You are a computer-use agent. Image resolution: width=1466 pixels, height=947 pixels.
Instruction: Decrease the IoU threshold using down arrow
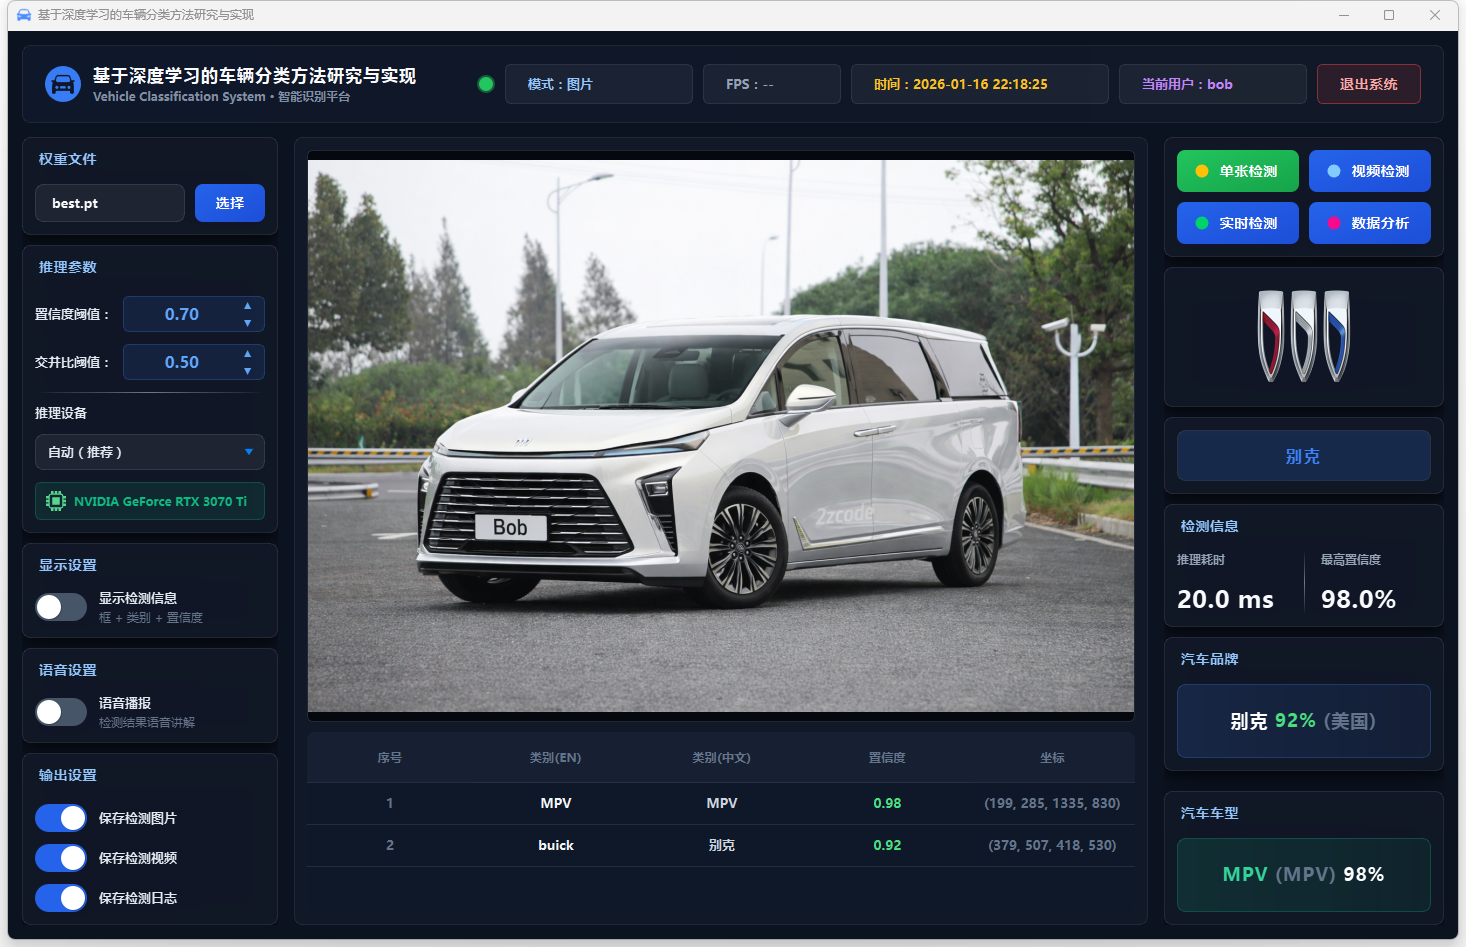pos(248,371)
